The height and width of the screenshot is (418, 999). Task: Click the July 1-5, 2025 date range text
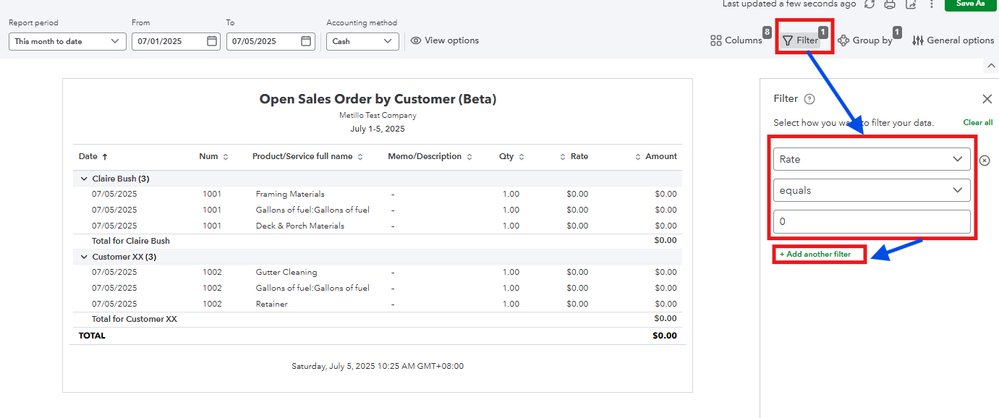point(377,129)
